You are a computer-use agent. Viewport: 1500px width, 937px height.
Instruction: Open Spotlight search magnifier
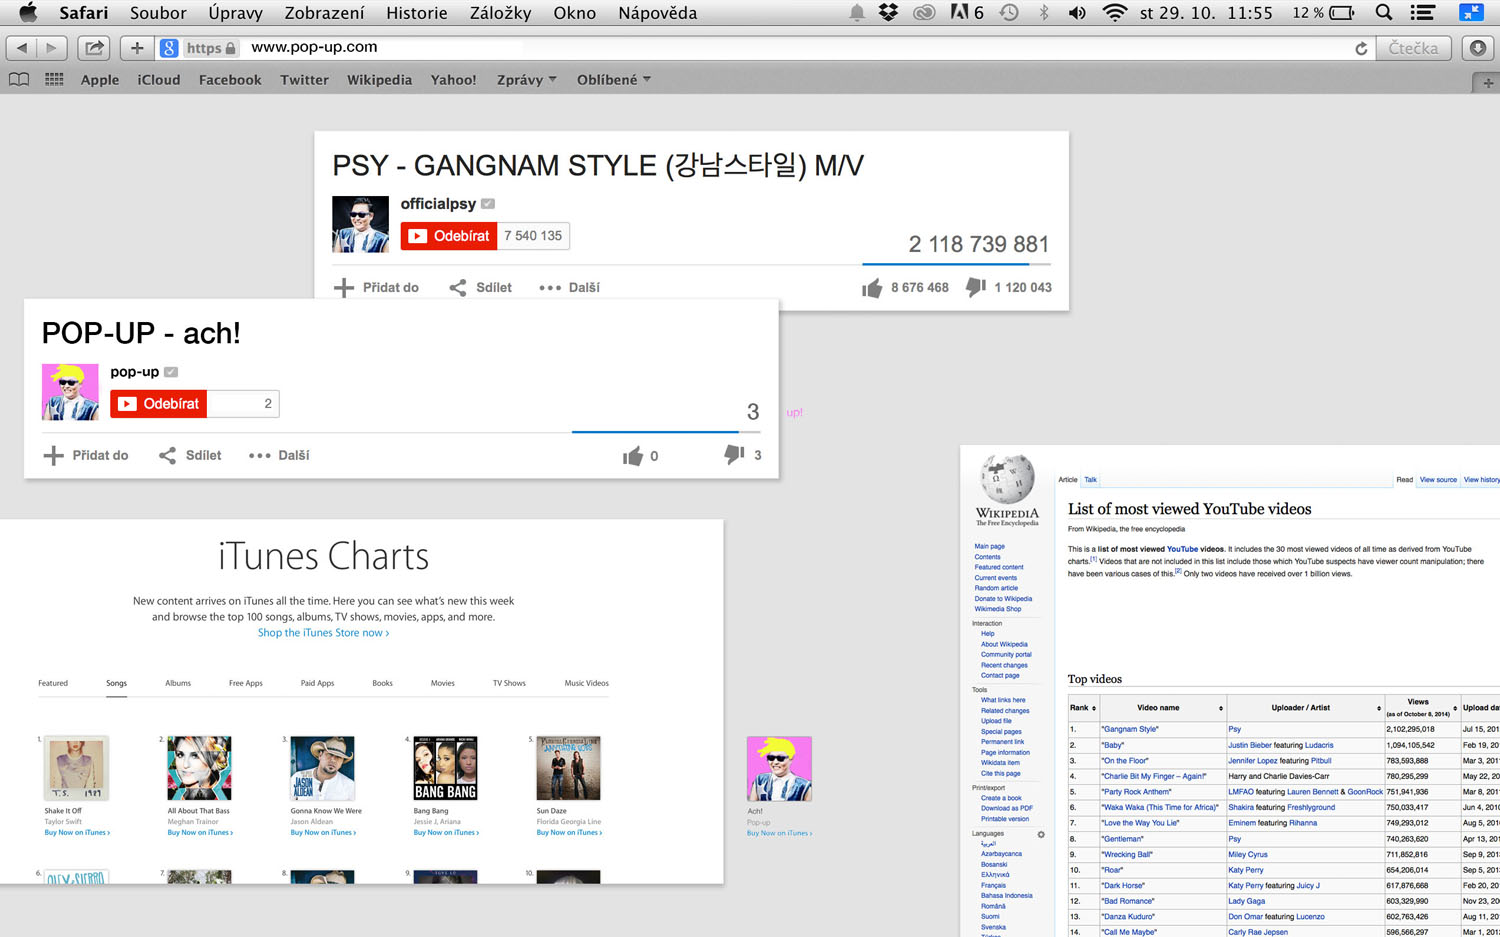tap(1384, 13)
